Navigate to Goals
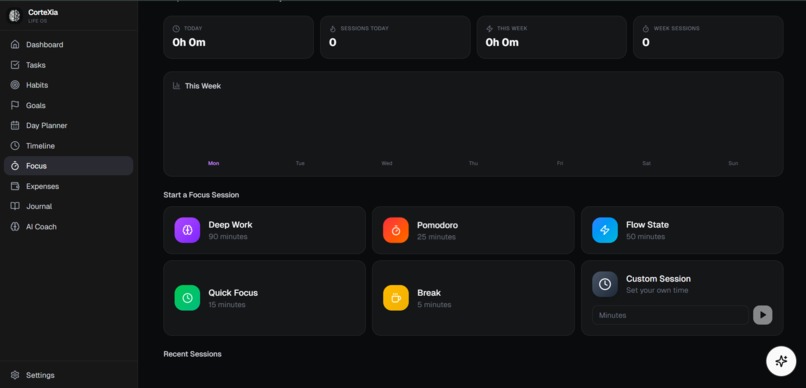Image resolution: width=806 pixels, height=388 pixels. (x=68, y=105)
